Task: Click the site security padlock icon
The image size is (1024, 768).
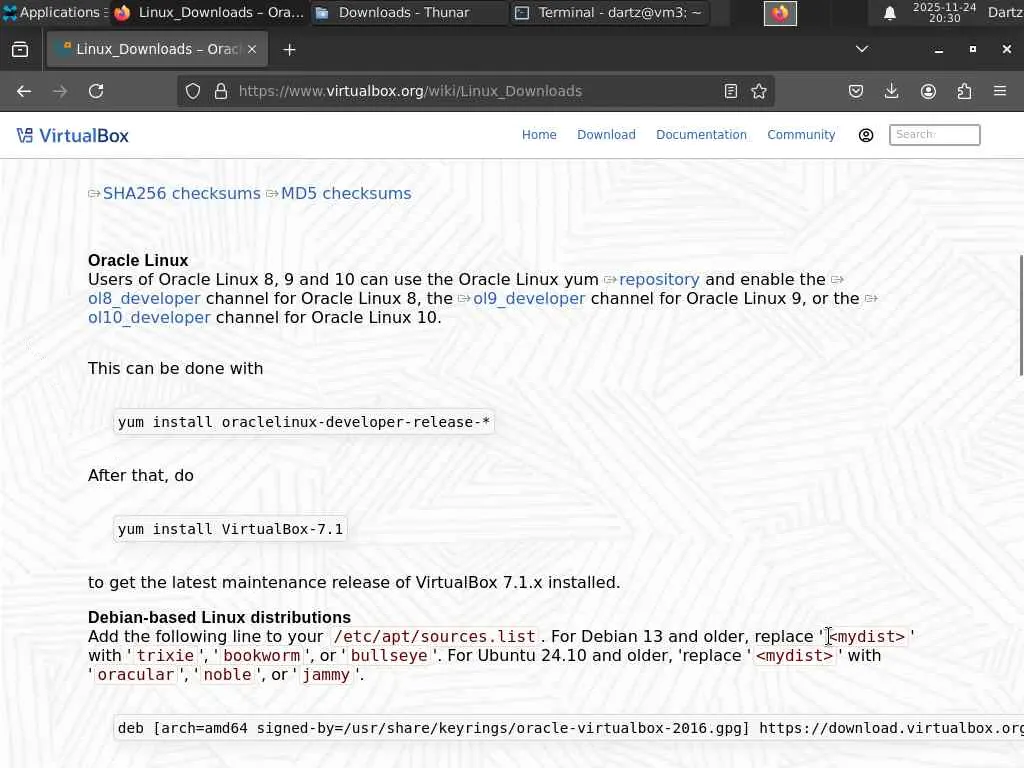Action: (x=221, y=91)
